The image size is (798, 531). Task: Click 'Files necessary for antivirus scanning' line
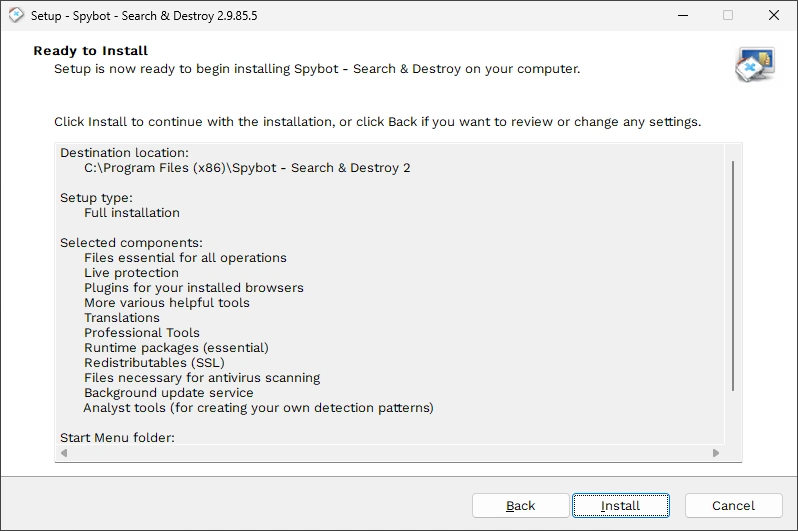click(202, 378)
